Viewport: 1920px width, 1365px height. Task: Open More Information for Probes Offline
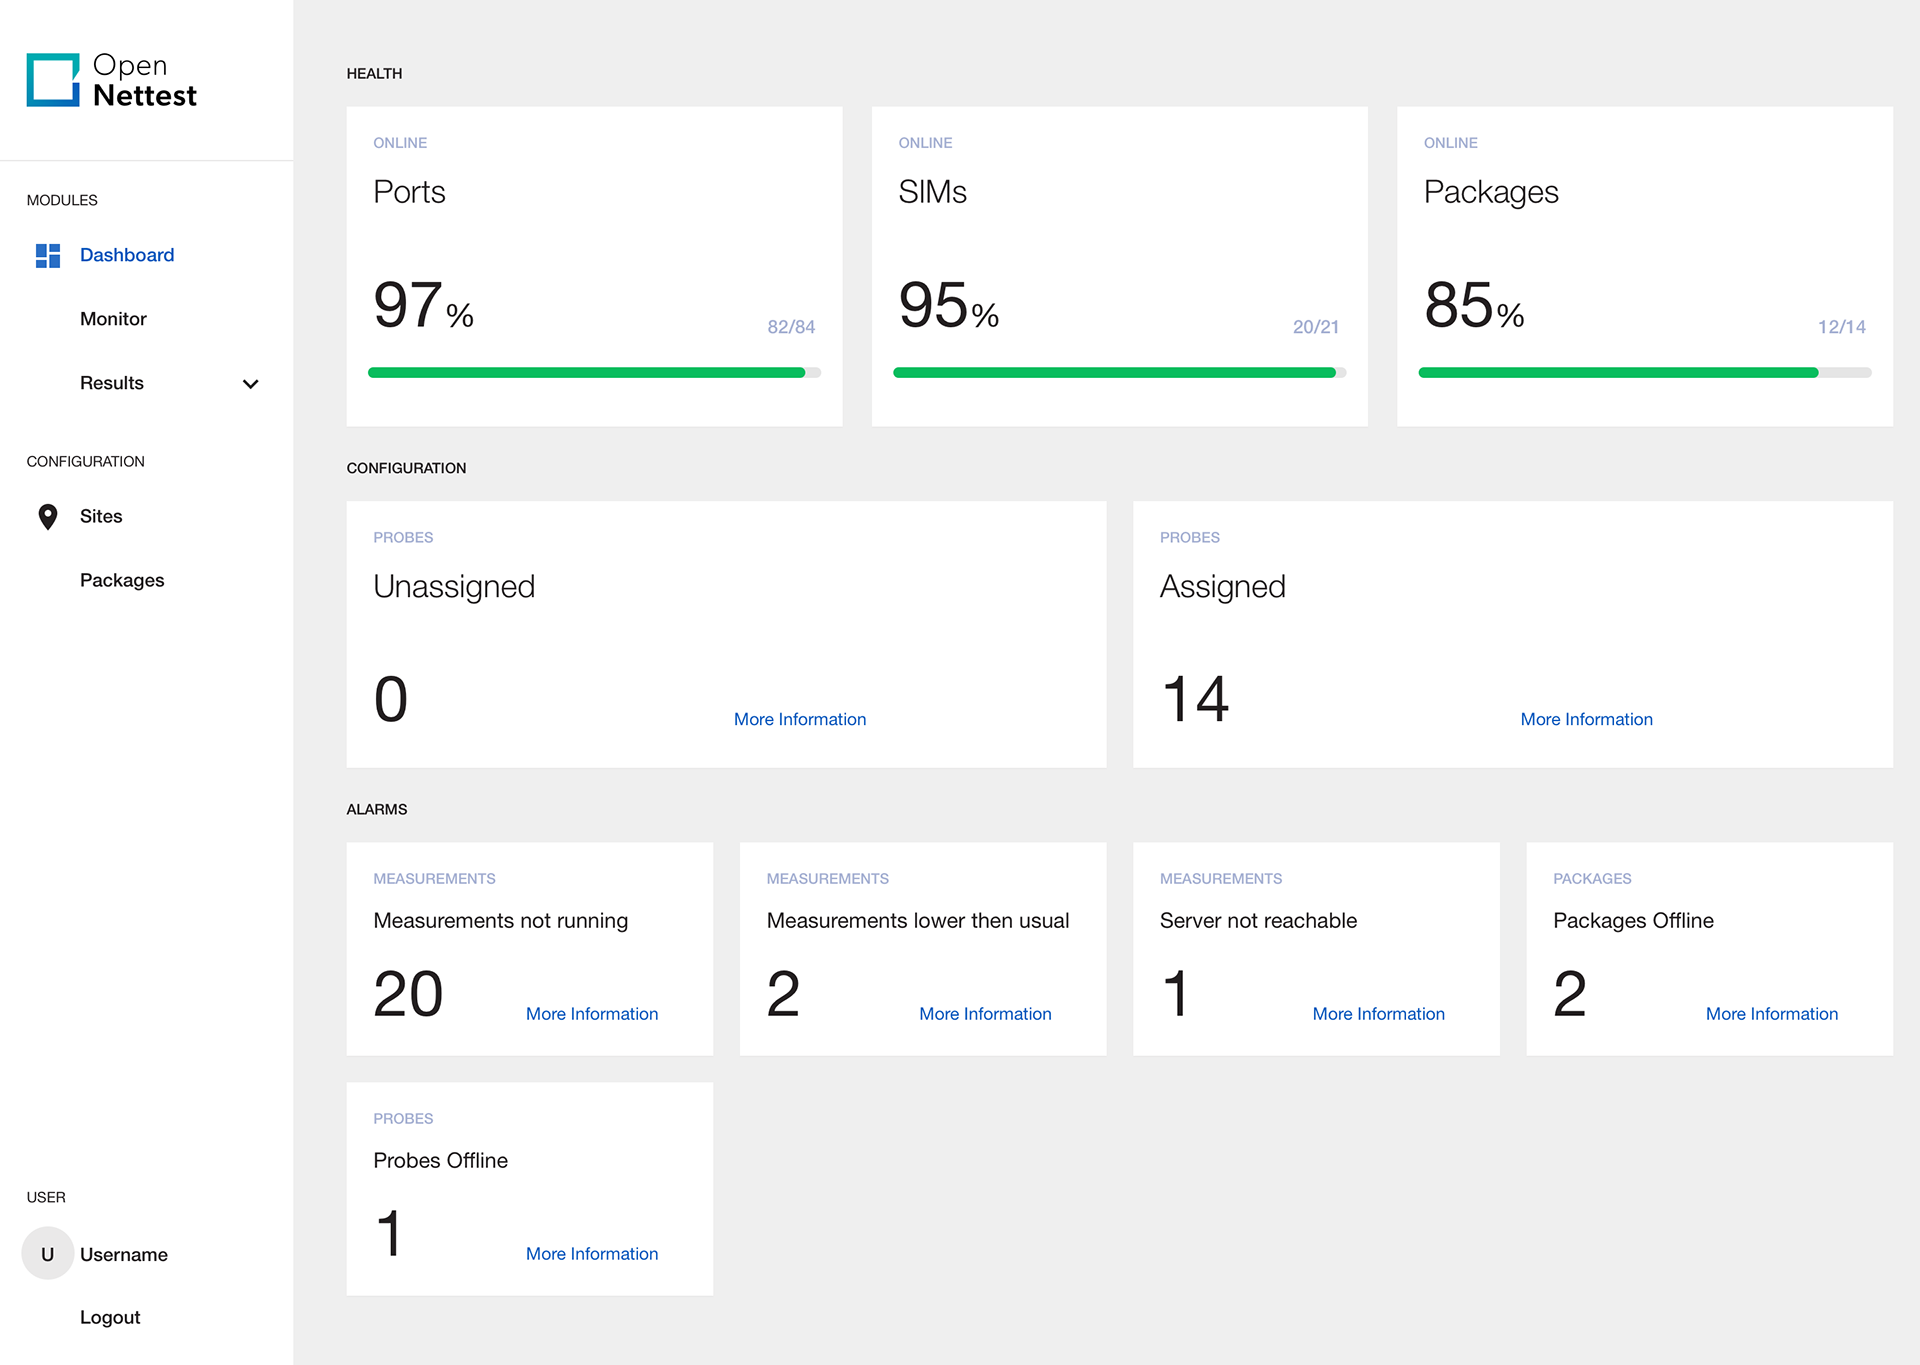[591, 1253]
